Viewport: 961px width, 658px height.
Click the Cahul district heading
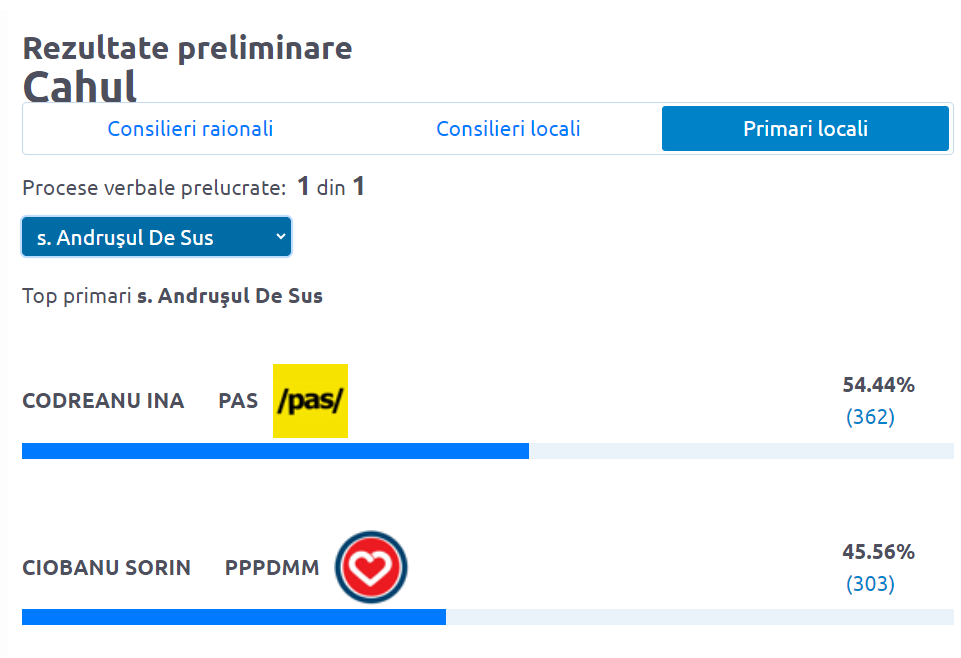pos(80,86)
